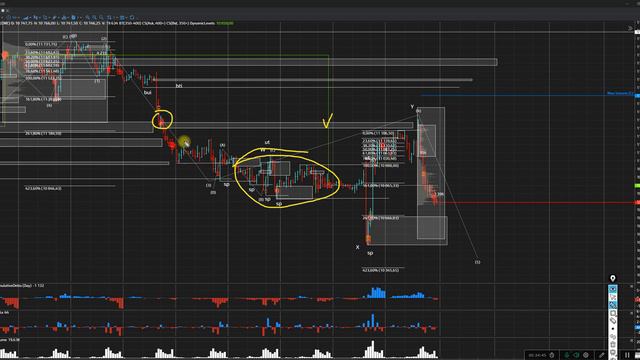
Task: Select the cursor arrow annotation tool
Action: (613, 297)
